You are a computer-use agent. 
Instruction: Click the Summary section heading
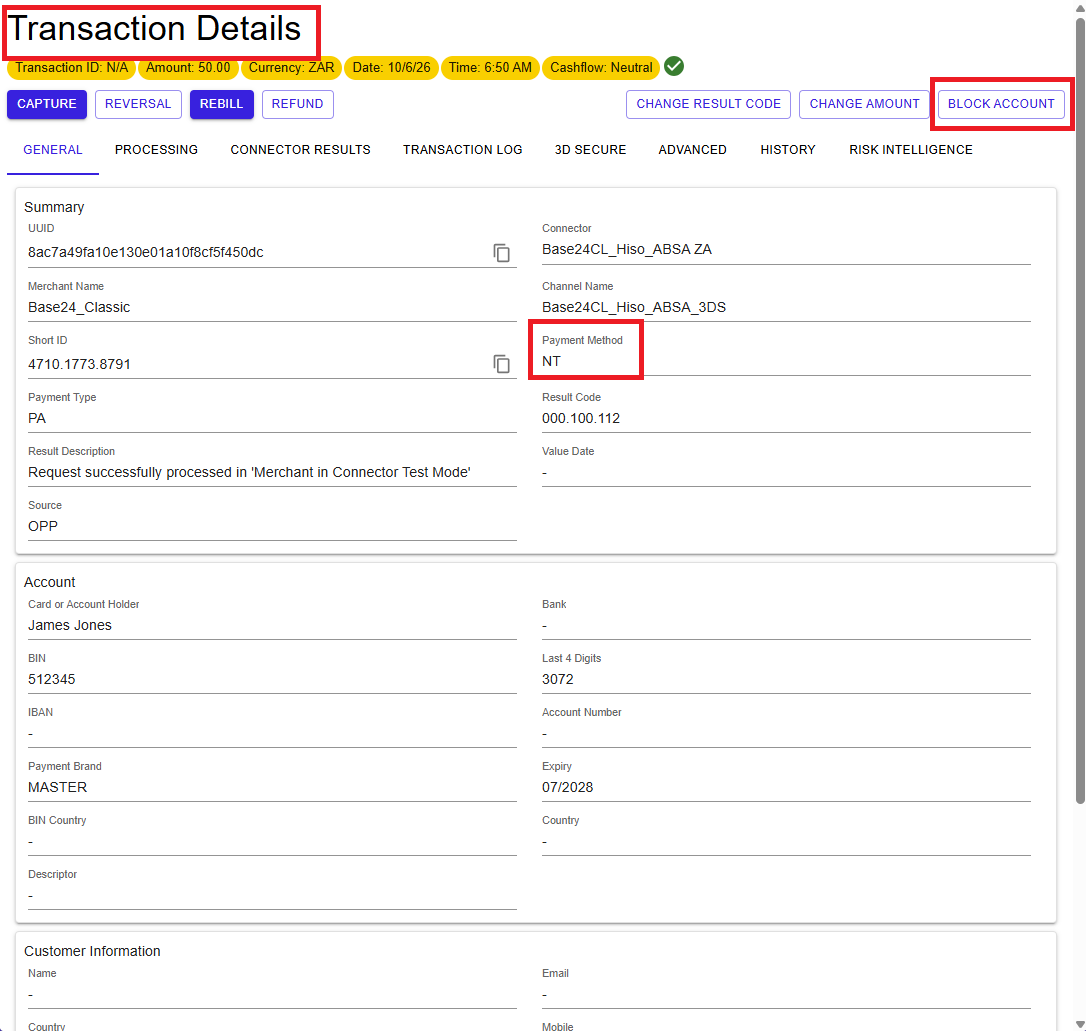54,207
